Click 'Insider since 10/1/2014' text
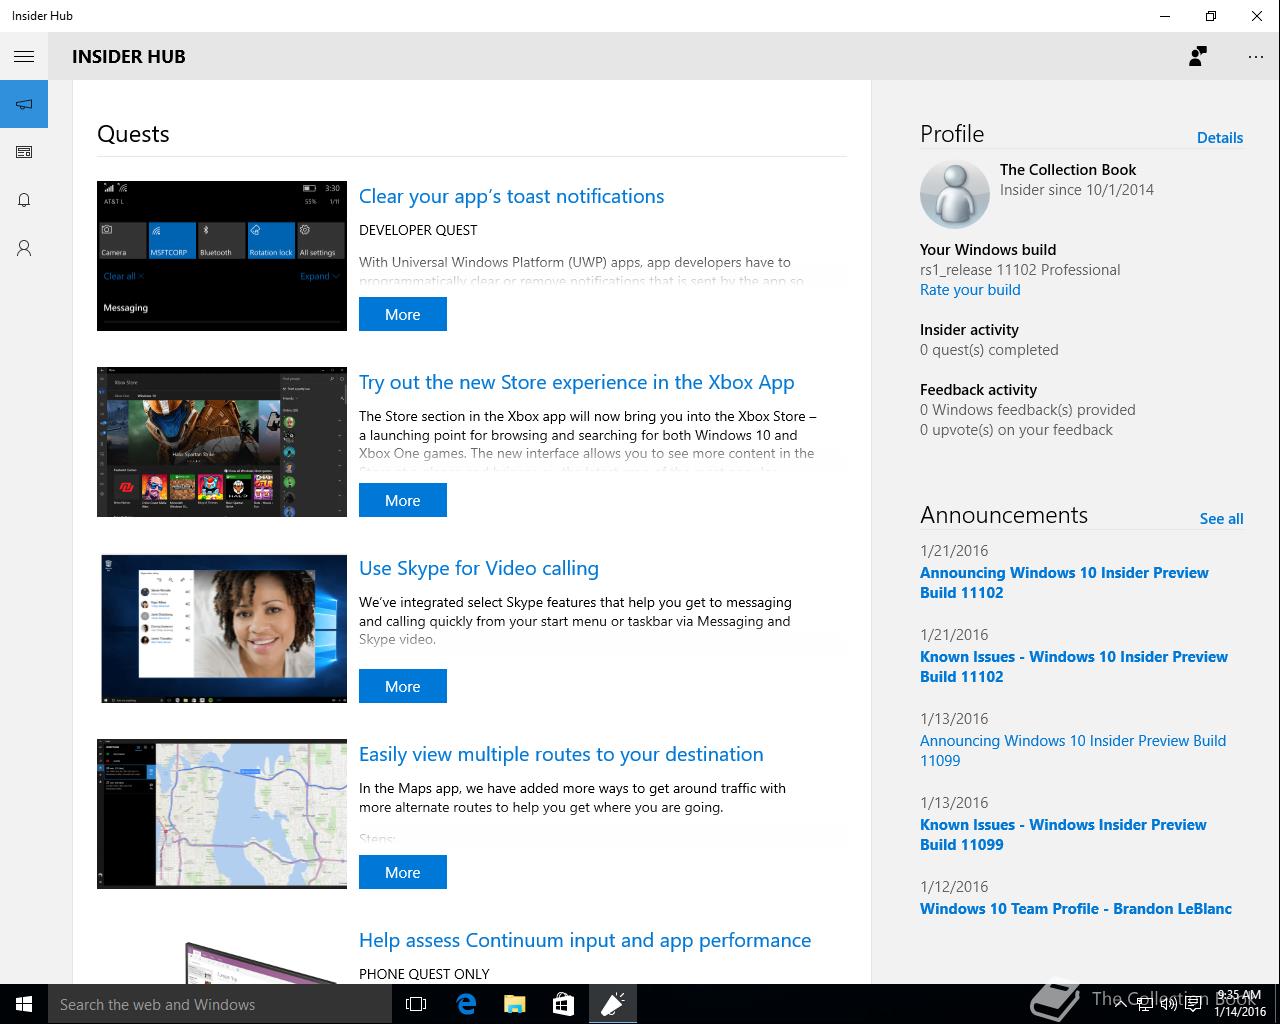 [x=1077, y=190]
